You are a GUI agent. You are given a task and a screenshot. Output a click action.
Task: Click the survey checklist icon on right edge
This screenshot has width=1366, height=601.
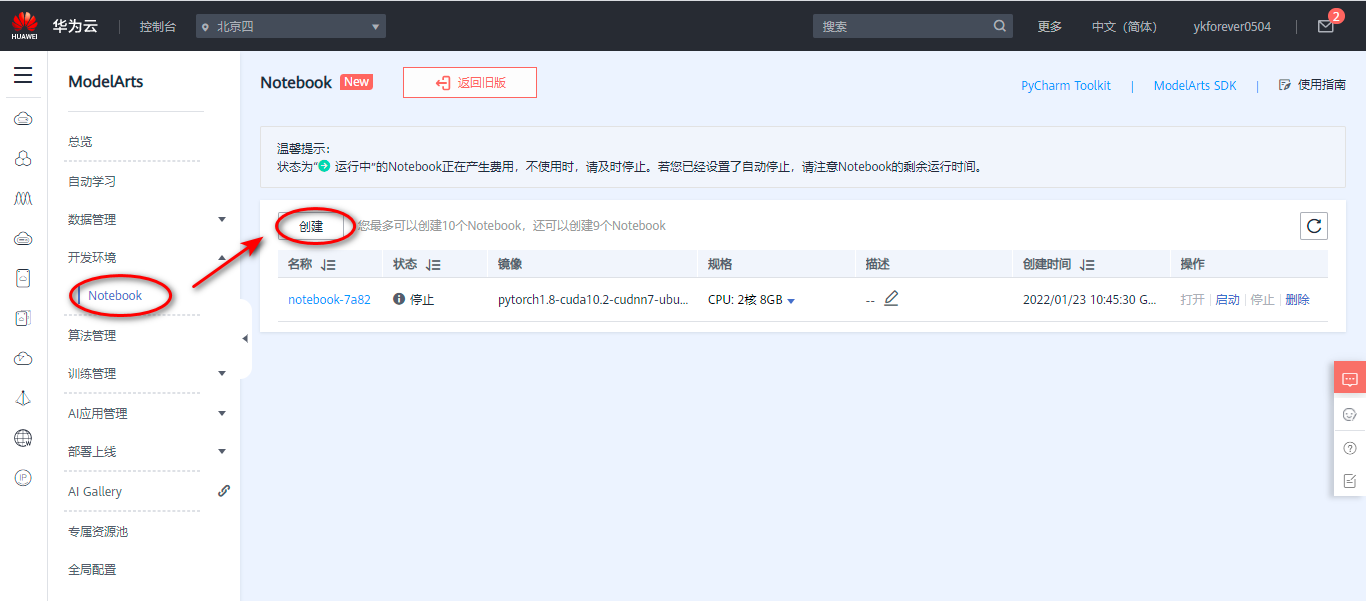click(1350, 481)
